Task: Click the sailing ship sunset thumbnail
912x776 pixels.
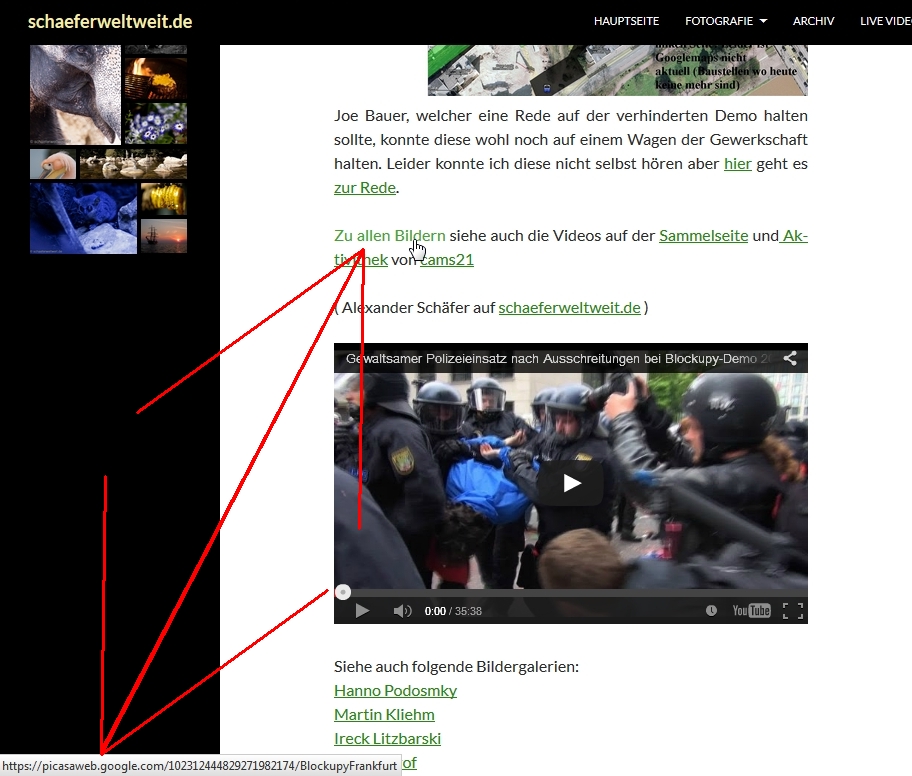Action: pos(163,236)
